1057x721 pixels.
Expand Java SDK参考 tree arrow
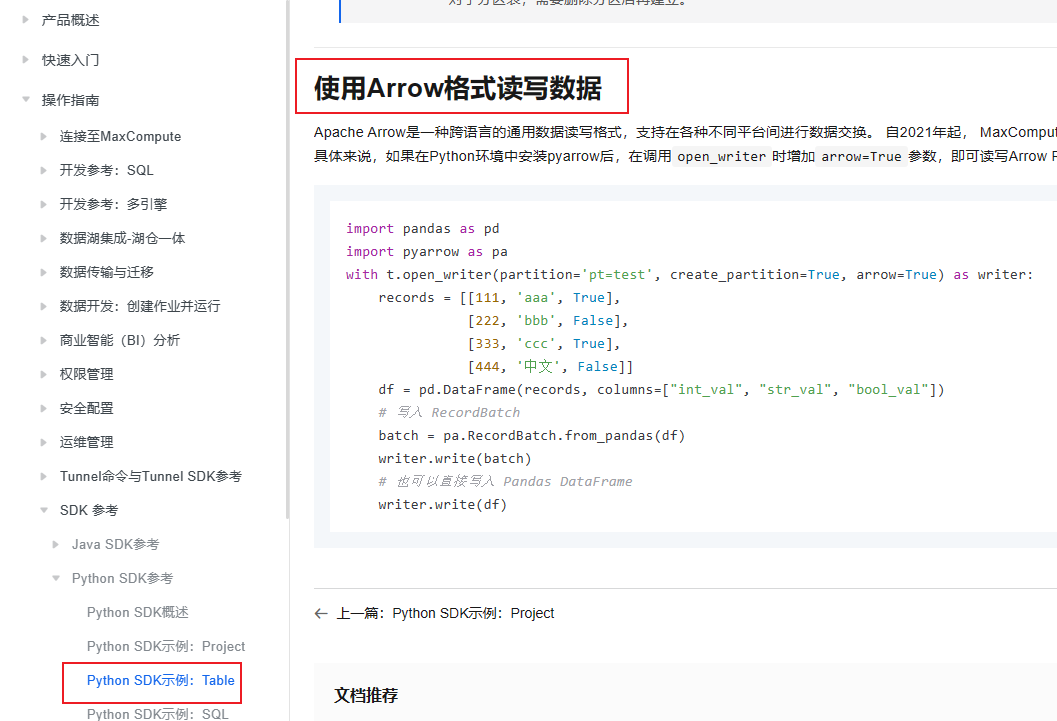[56, 544]
